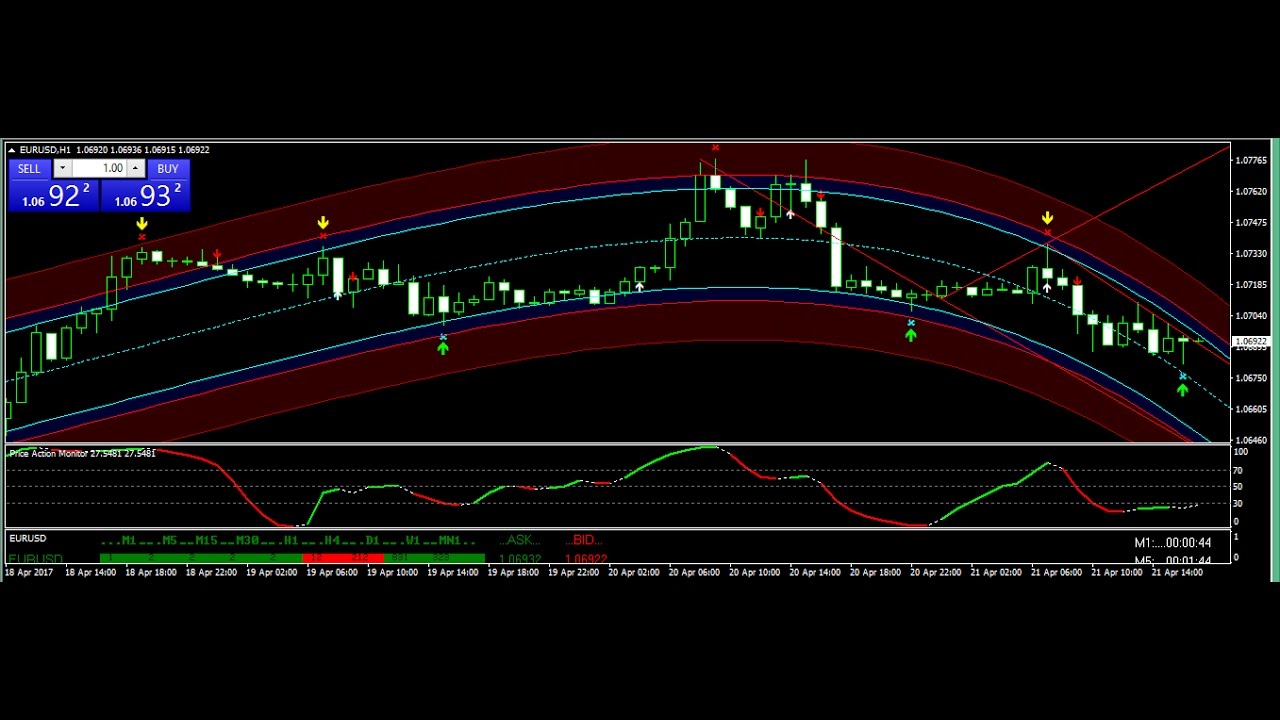The image size is (1280, 720).
Task: Click the 1.06750 price scale label
Action: (x=1251, y=378)
